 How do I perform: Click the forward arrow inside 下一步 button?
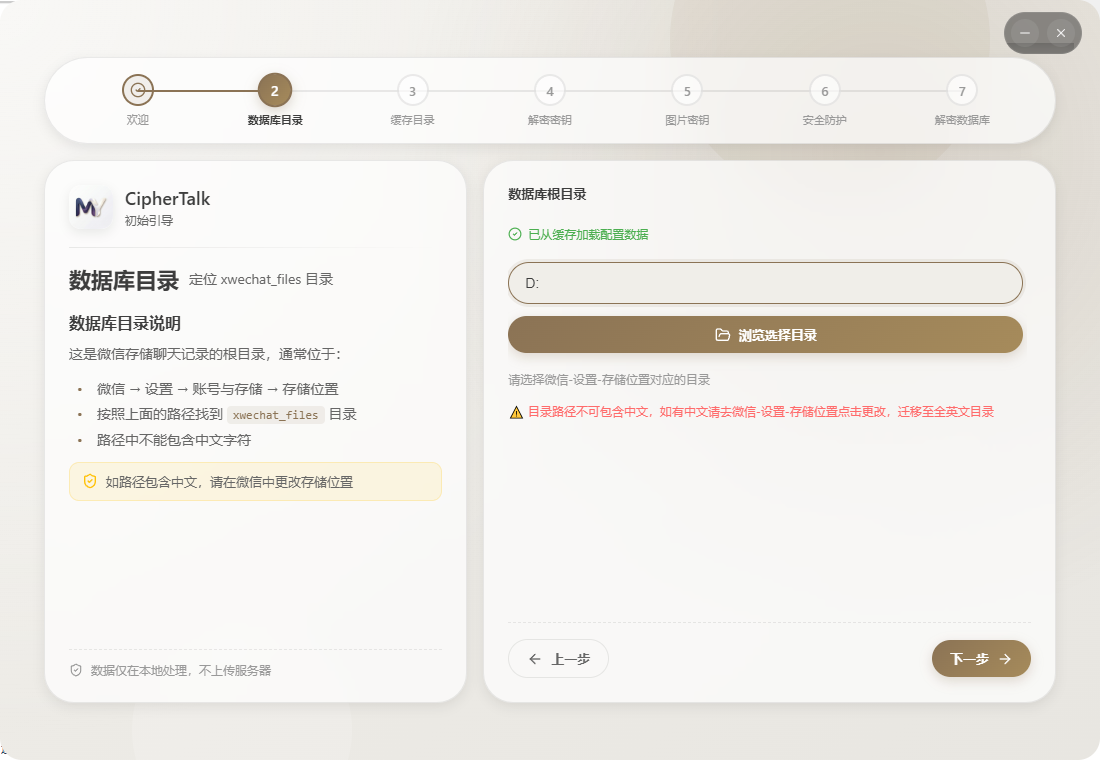pos(1009,658)
